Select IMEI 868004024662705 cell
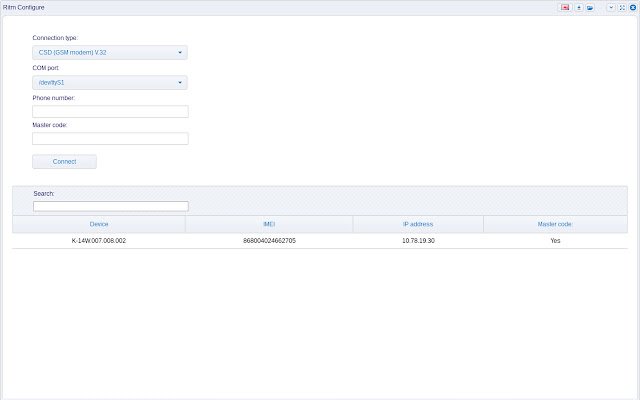This screenshot has height=400, width=640. tap(269, 241)
